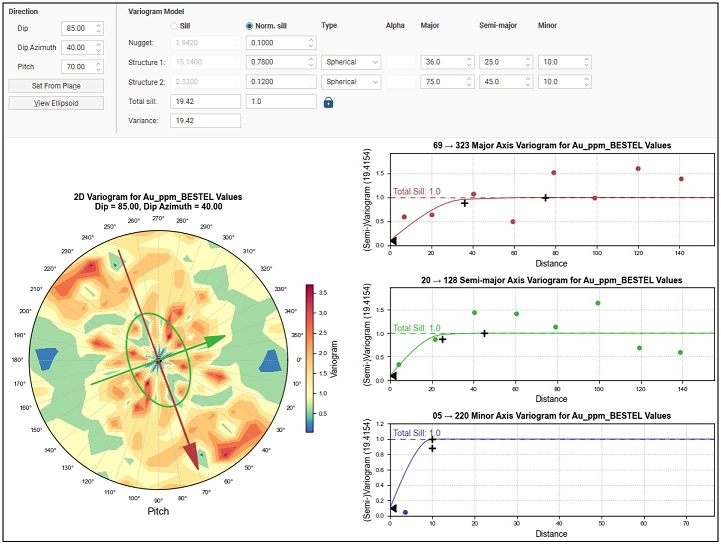Click the nugget handle on the major axis variogram
The height and width of the screenshot is (544, 721).
[x=393, y=241]
